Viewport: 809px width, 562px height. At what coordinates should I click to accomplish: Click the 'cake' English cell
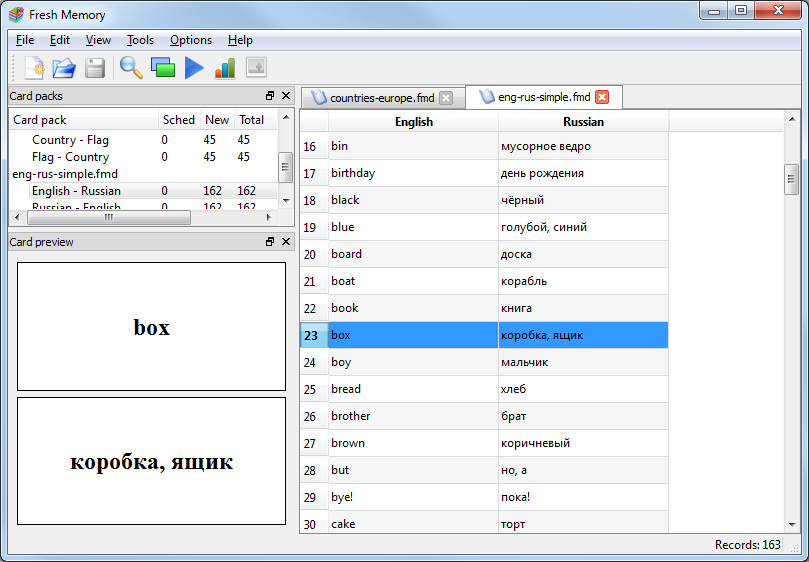click(413, 523)
